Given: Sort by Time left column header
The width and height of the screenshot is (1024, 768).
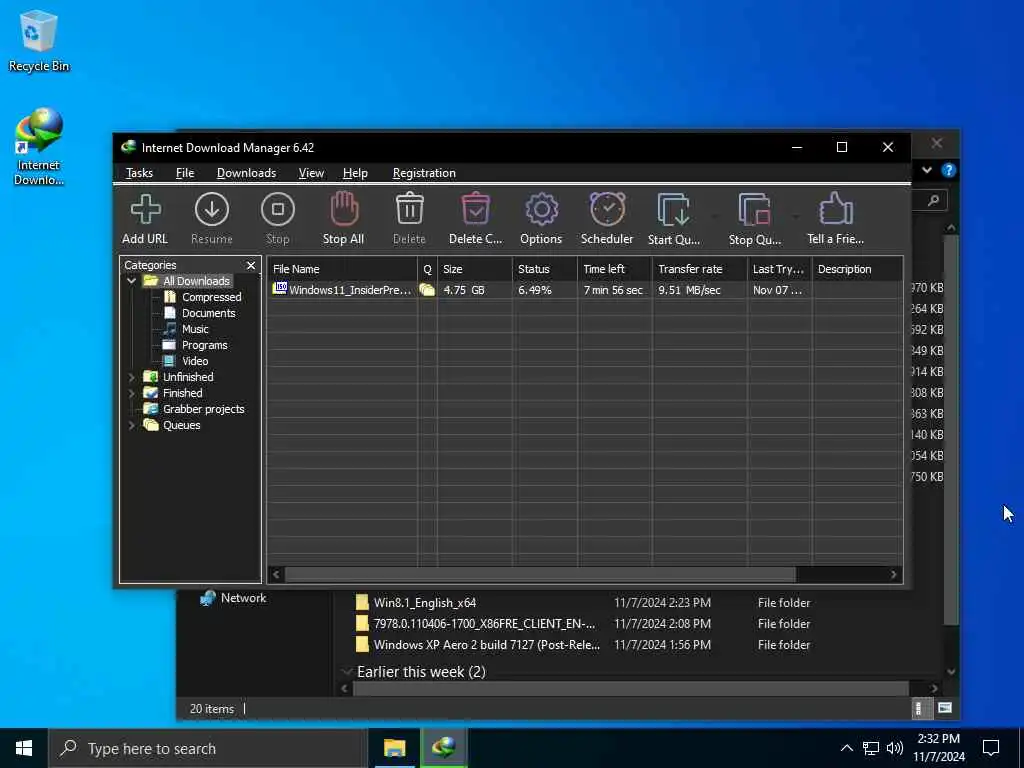Looking at the screenshot, I should [x=615, y=269].
